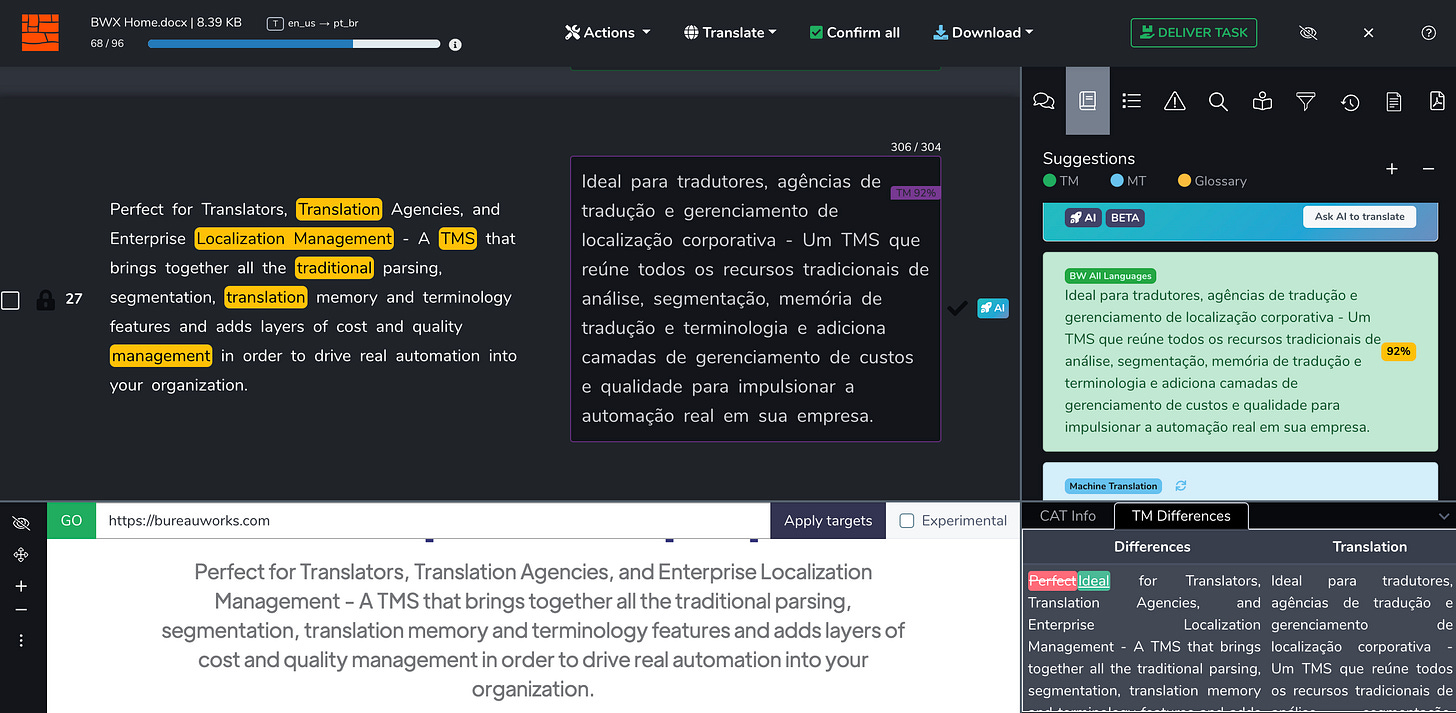Open the PDF file panel icon
Screen dimensions: 1456x713
click(x=1437, y=101)
